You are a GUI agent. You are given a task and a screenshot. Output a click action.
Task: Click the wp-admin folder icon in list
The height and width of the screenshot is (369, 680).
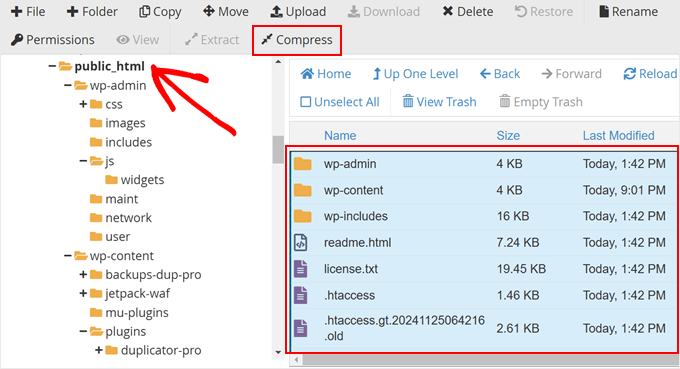pos(302,164)
